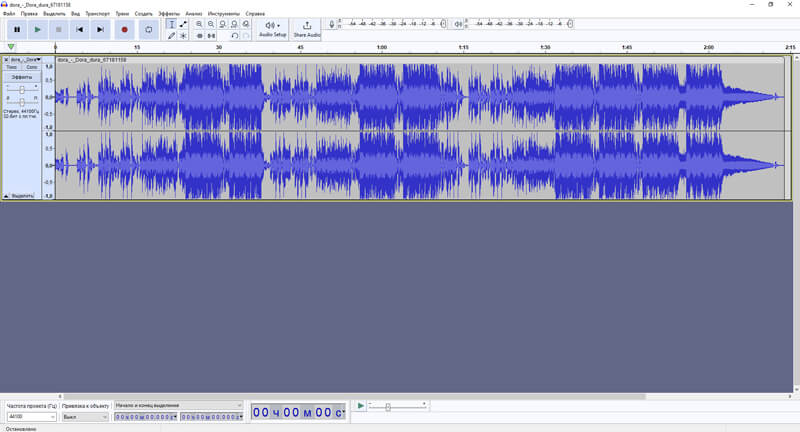
Task: Open the Создать menu
Action: coord(143,14)
